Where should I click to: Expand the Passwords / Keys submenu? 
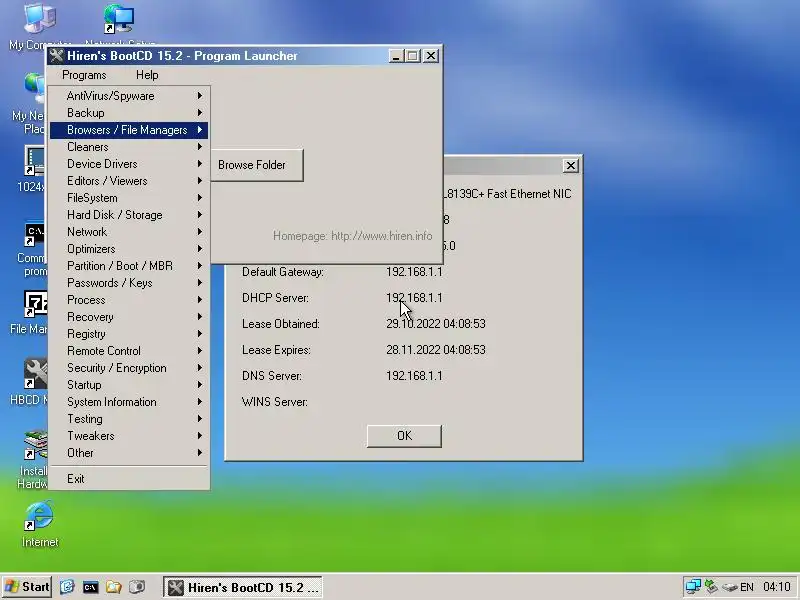[x=129, y=283]
